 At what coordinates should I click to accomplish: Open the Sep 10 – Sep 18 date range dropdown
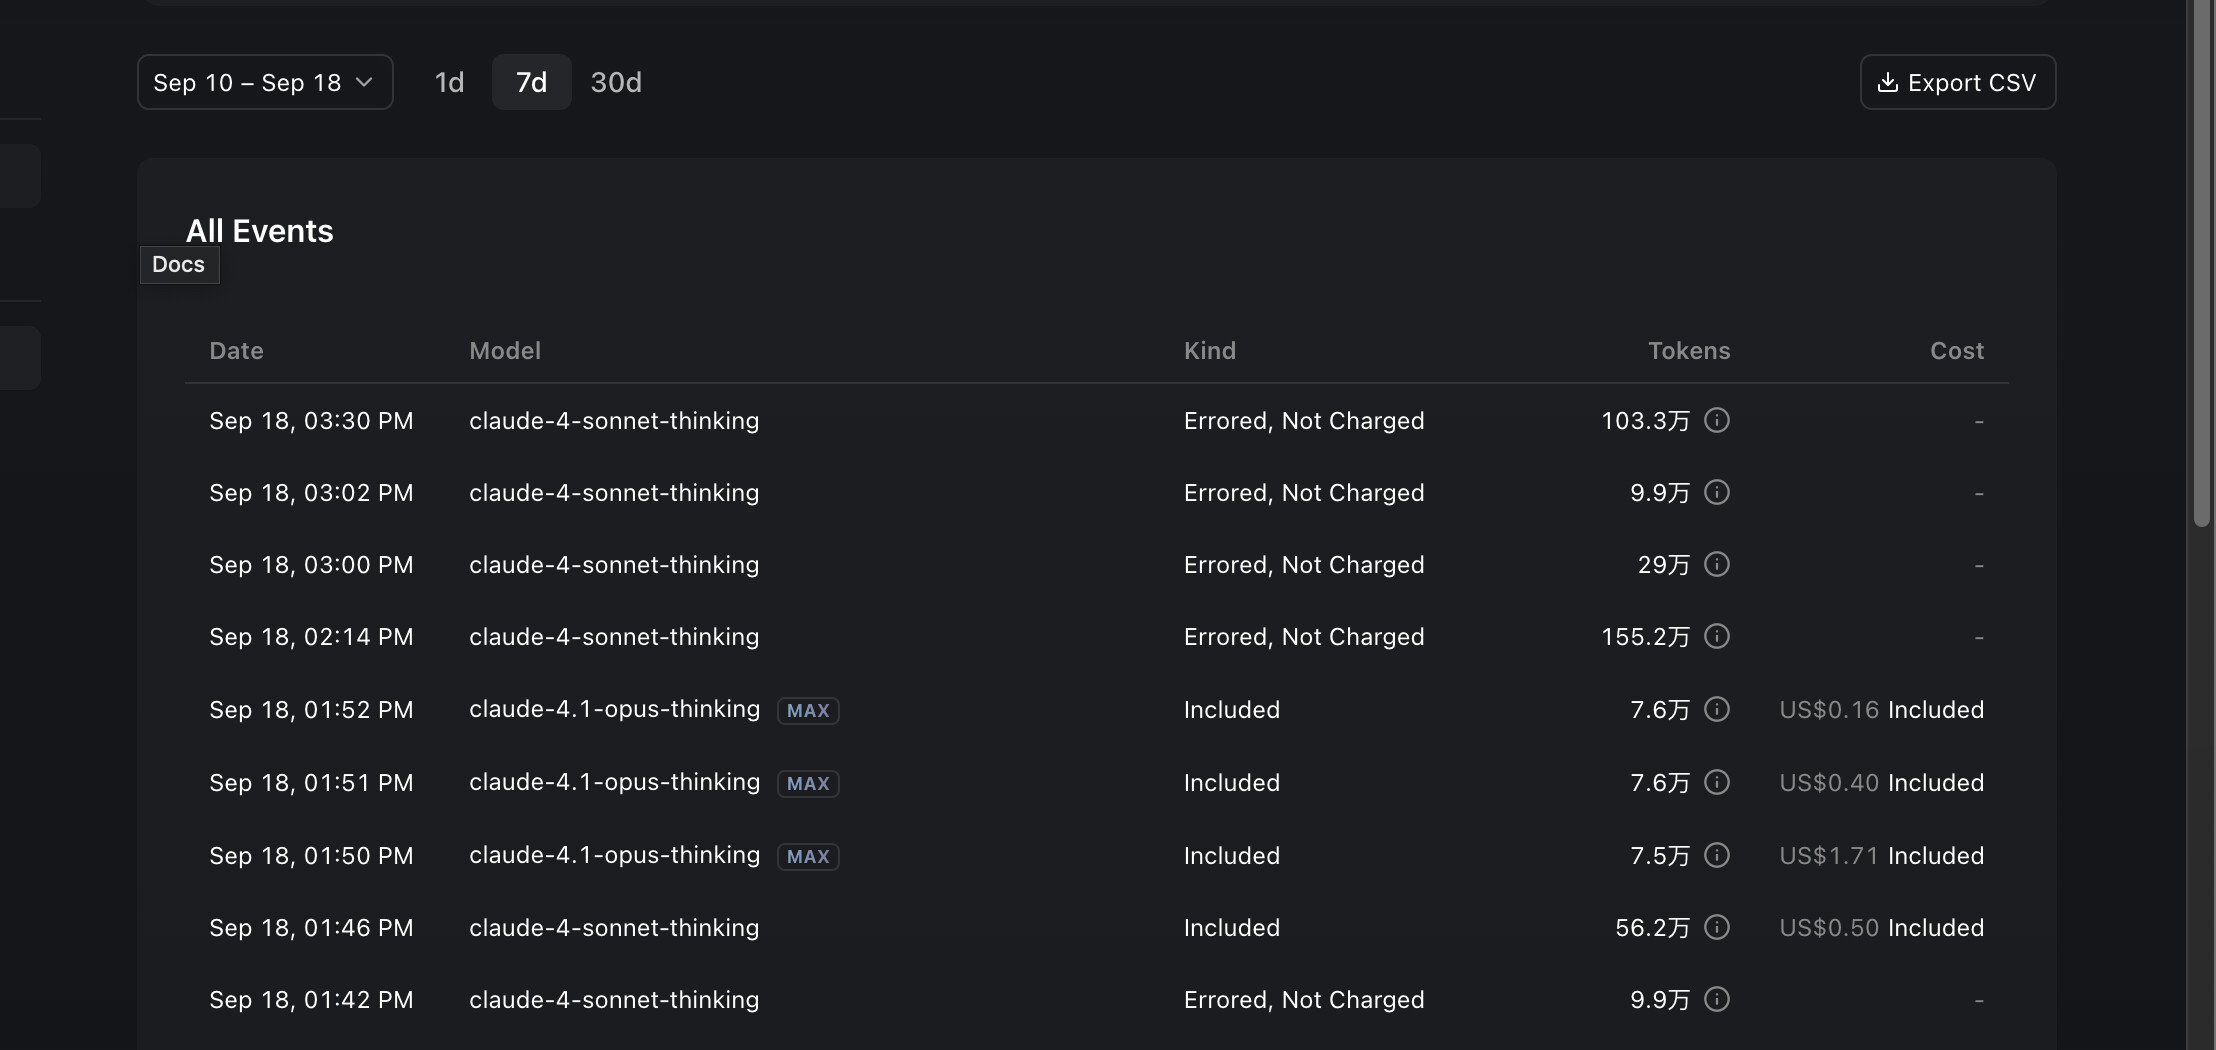tap(265, 82)
